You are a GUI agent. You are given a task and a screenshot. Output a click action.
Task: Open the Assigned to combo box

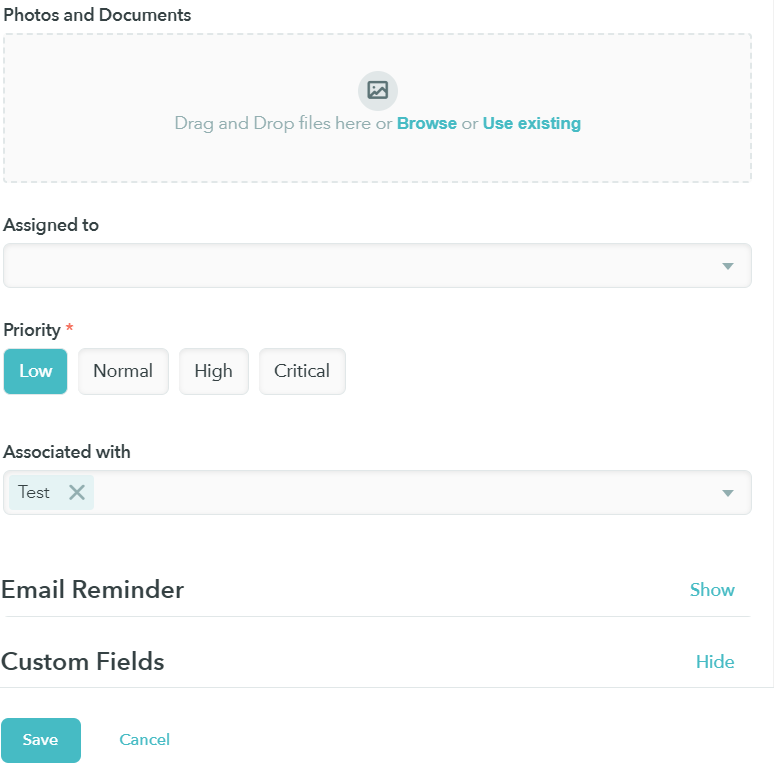[360, 266]
